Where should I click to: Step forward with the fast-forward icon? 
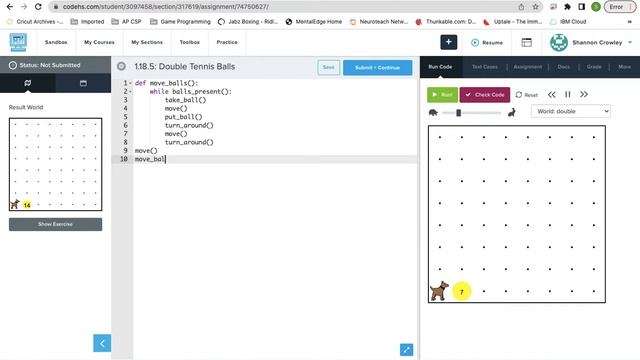[584, 94]
